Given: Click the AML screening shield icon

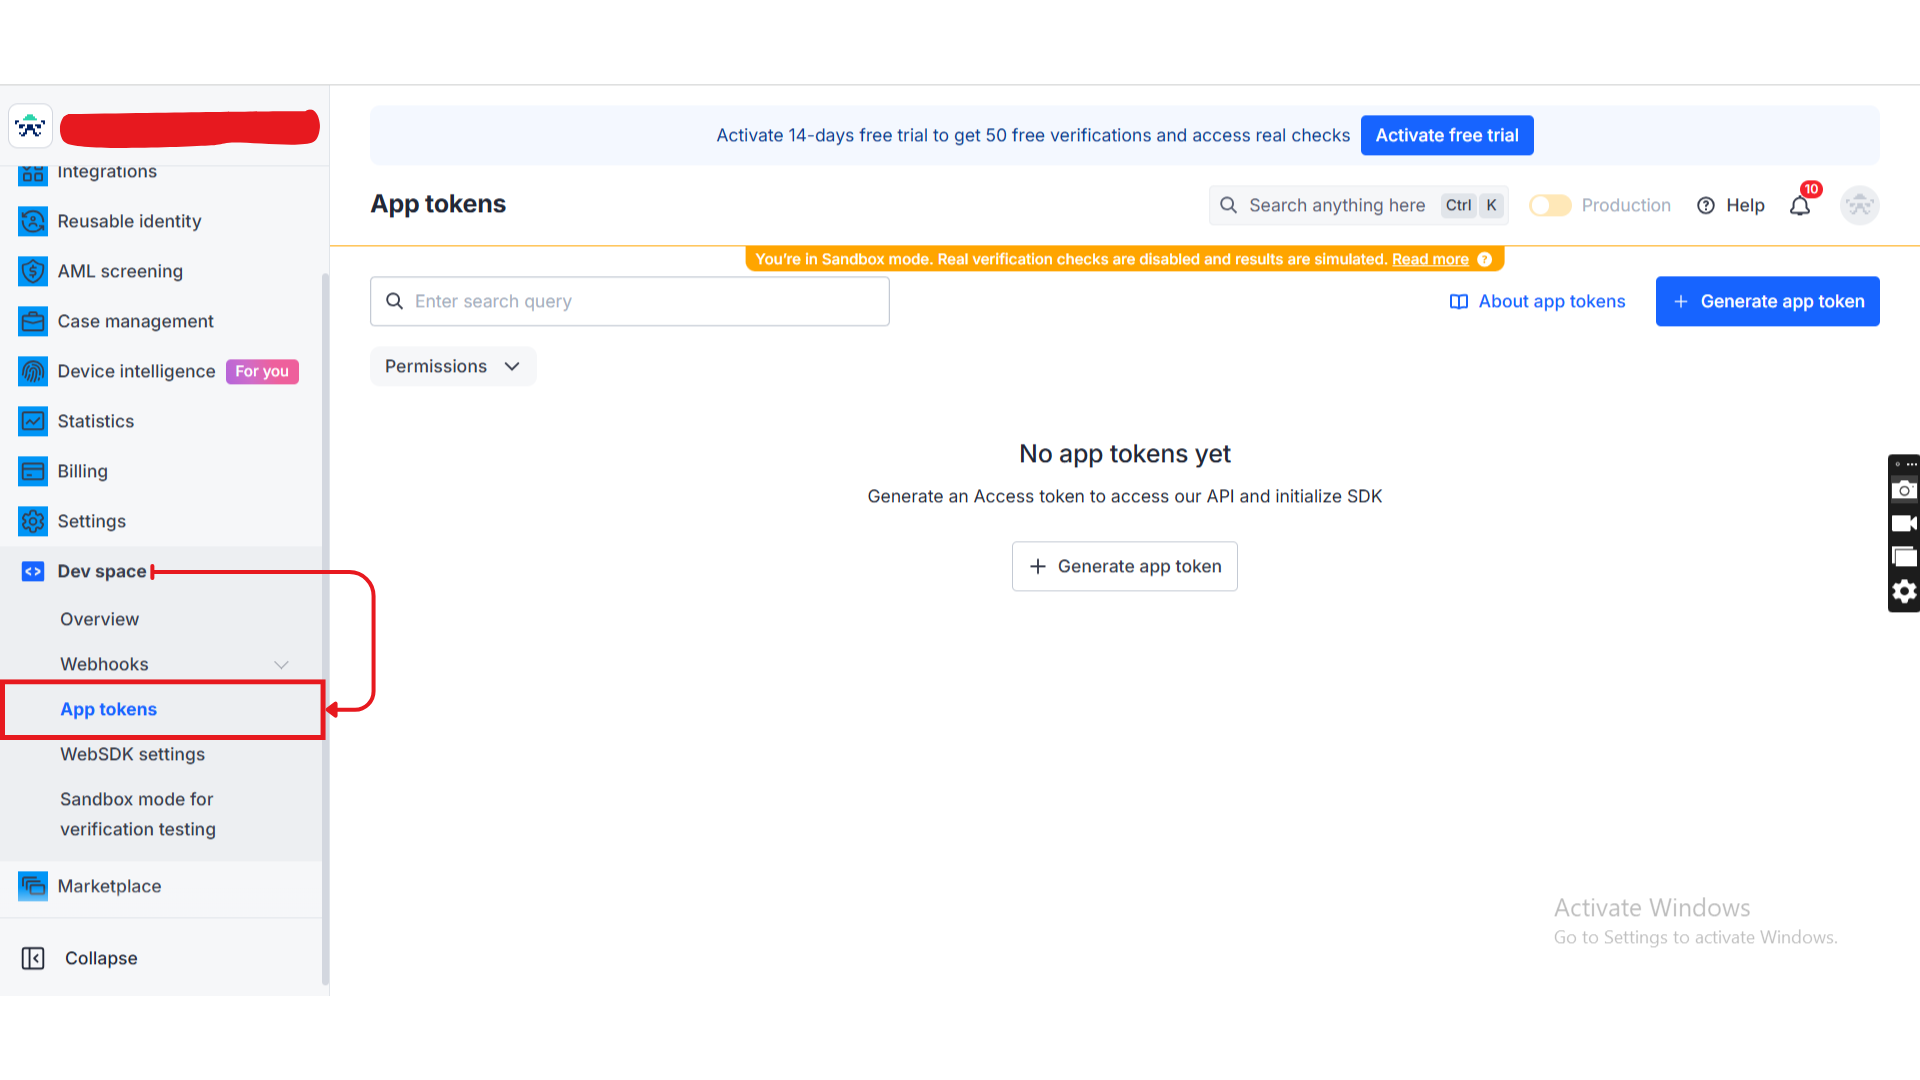Looking at the screenshot, I should click(x=33, y=271).
